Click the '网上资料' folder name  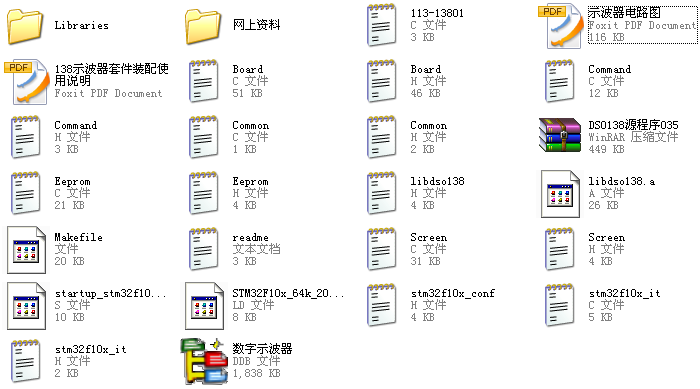coord(256,25)
